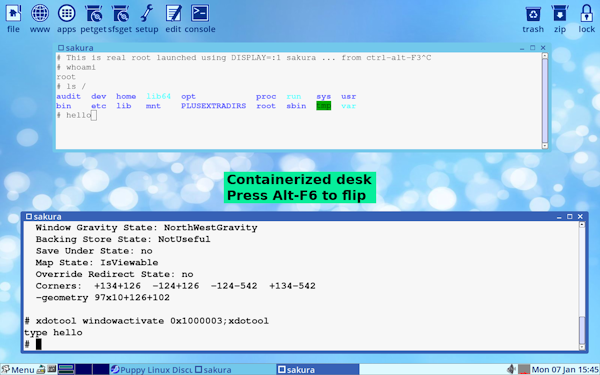This screenshot has height=375, width=600.
Task: Switch to the first virtual desktop in pager
Action: (x=66, y=369)
